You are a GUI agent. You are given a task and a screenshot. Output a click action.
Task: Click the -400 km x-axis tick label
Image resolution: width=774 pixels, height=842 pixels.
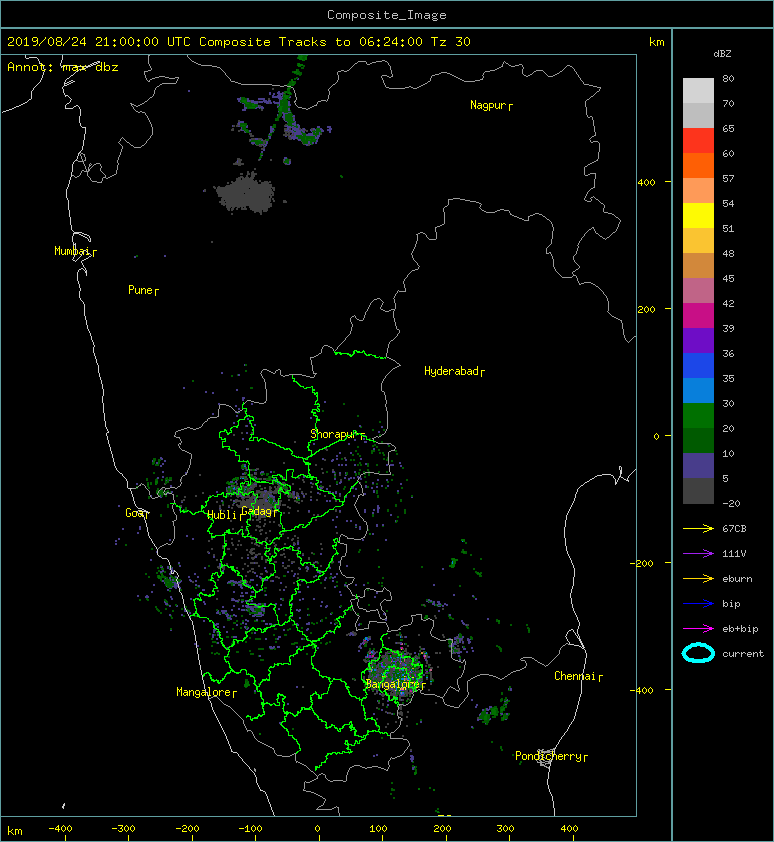60,829
